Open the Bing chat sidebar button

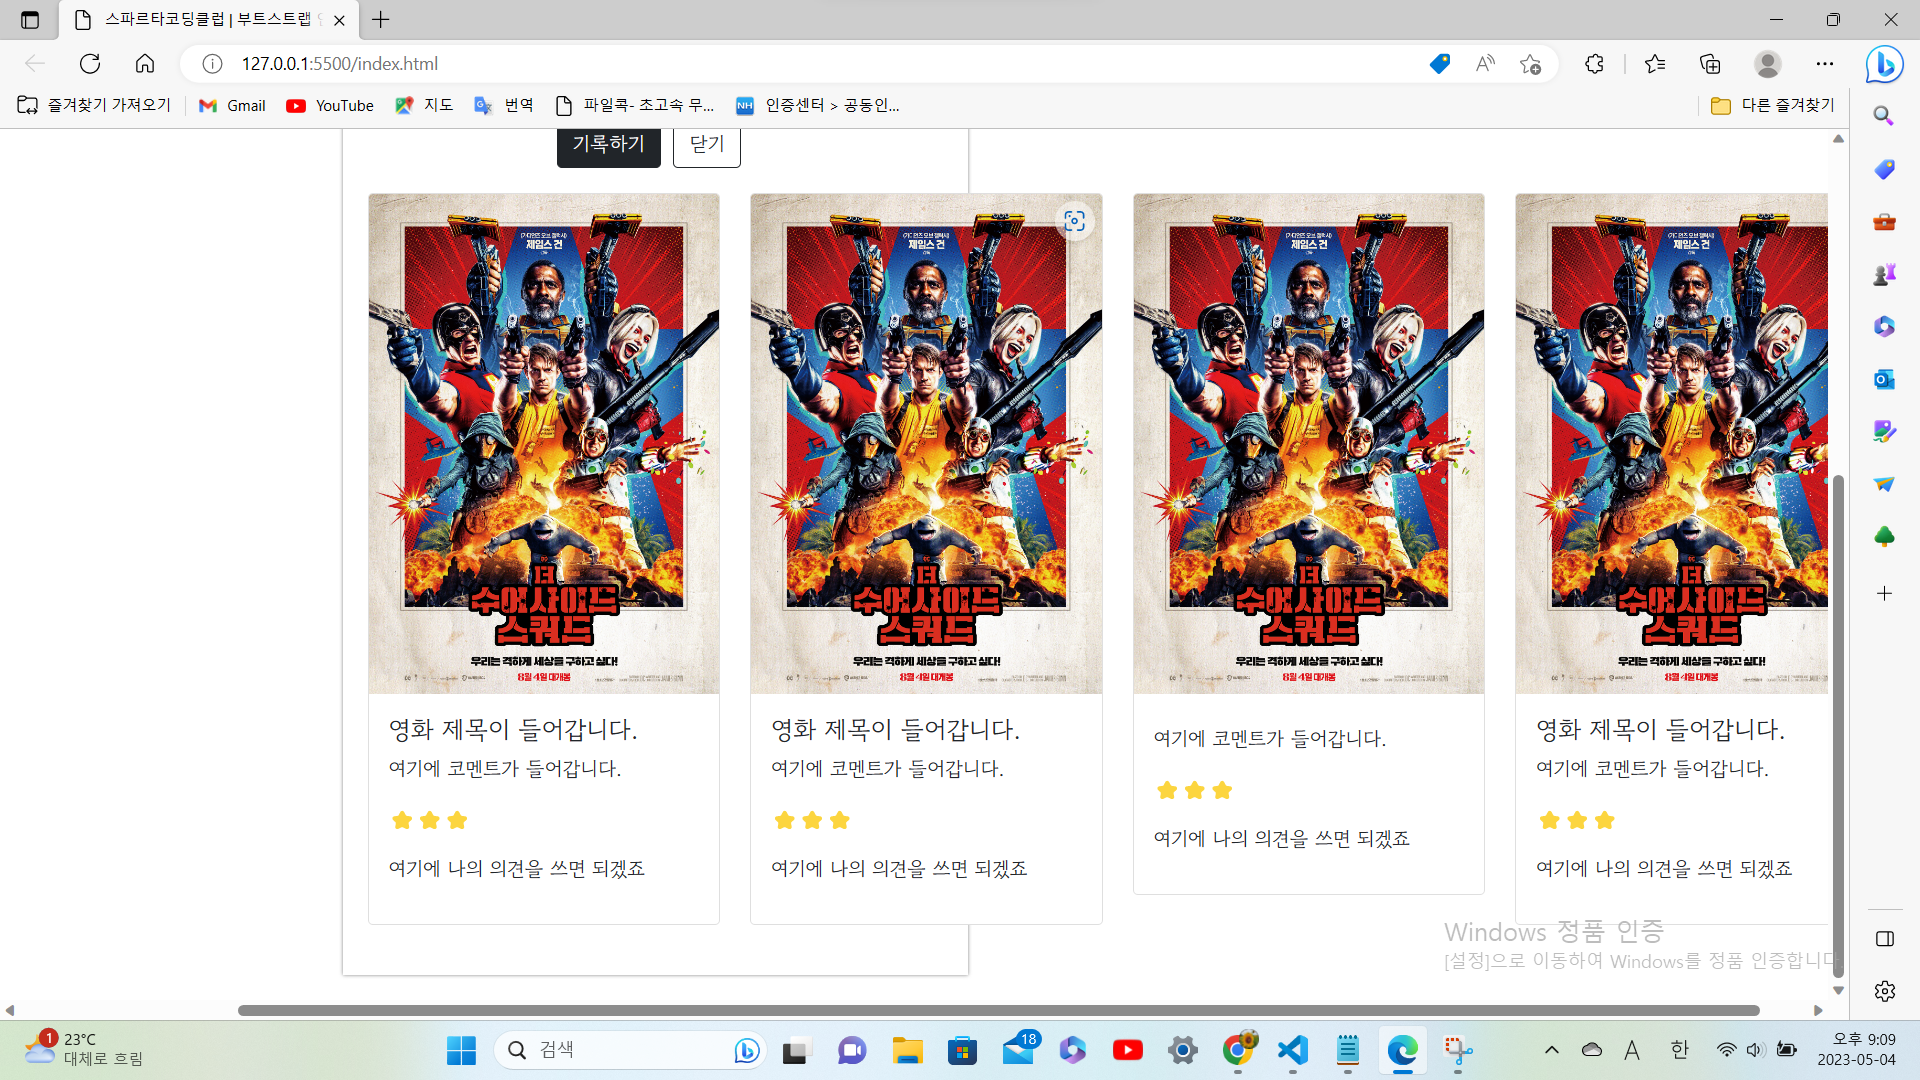click(1884, 64)
